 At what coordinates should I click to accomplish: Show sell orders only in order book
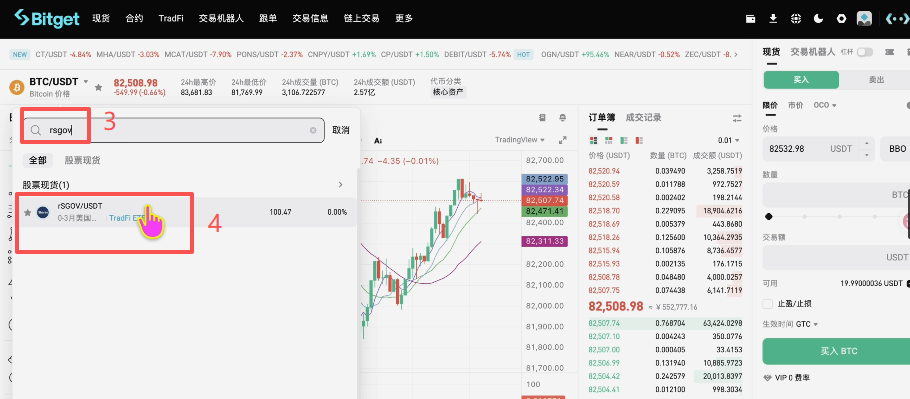click(639, 140)
